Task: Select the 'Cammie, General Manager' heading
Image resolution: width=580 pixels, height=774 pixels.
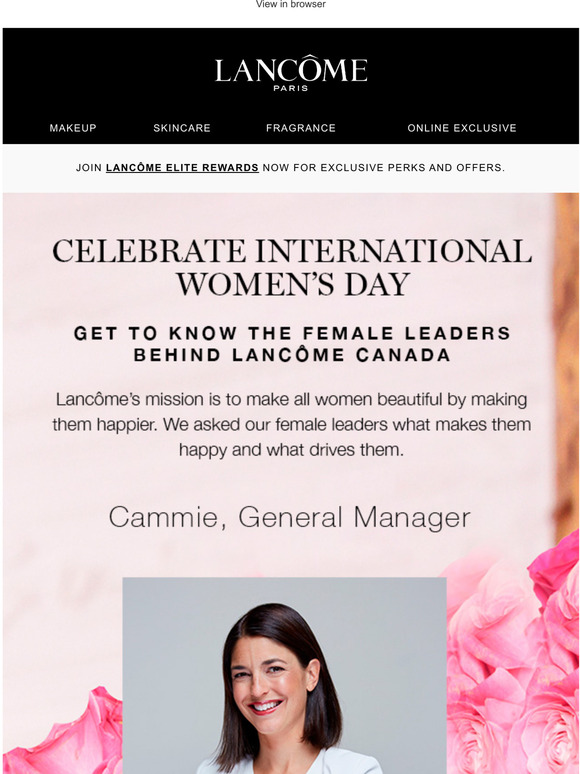Action: tap(289, 517)
